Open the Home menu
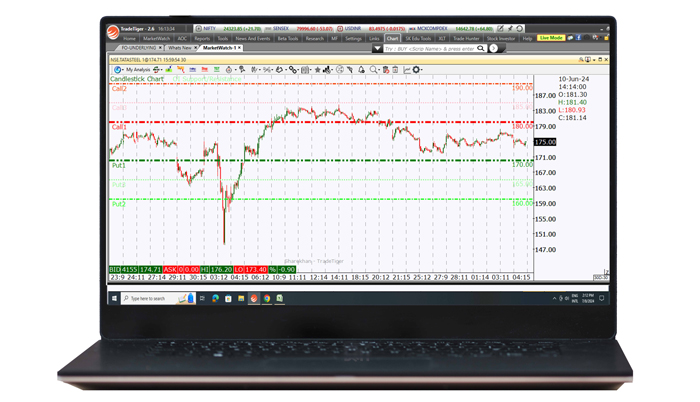700x402 pixels. pos(129,38)
